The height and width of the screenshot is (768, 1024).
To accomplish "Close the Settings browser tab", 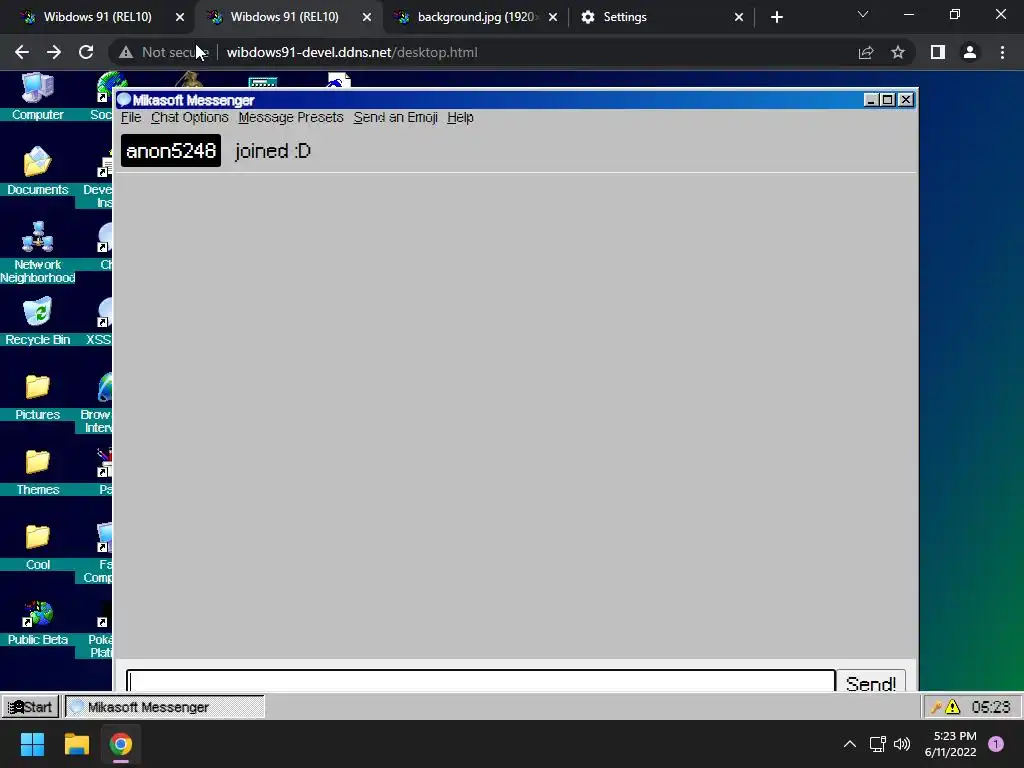I will point(739,17).
